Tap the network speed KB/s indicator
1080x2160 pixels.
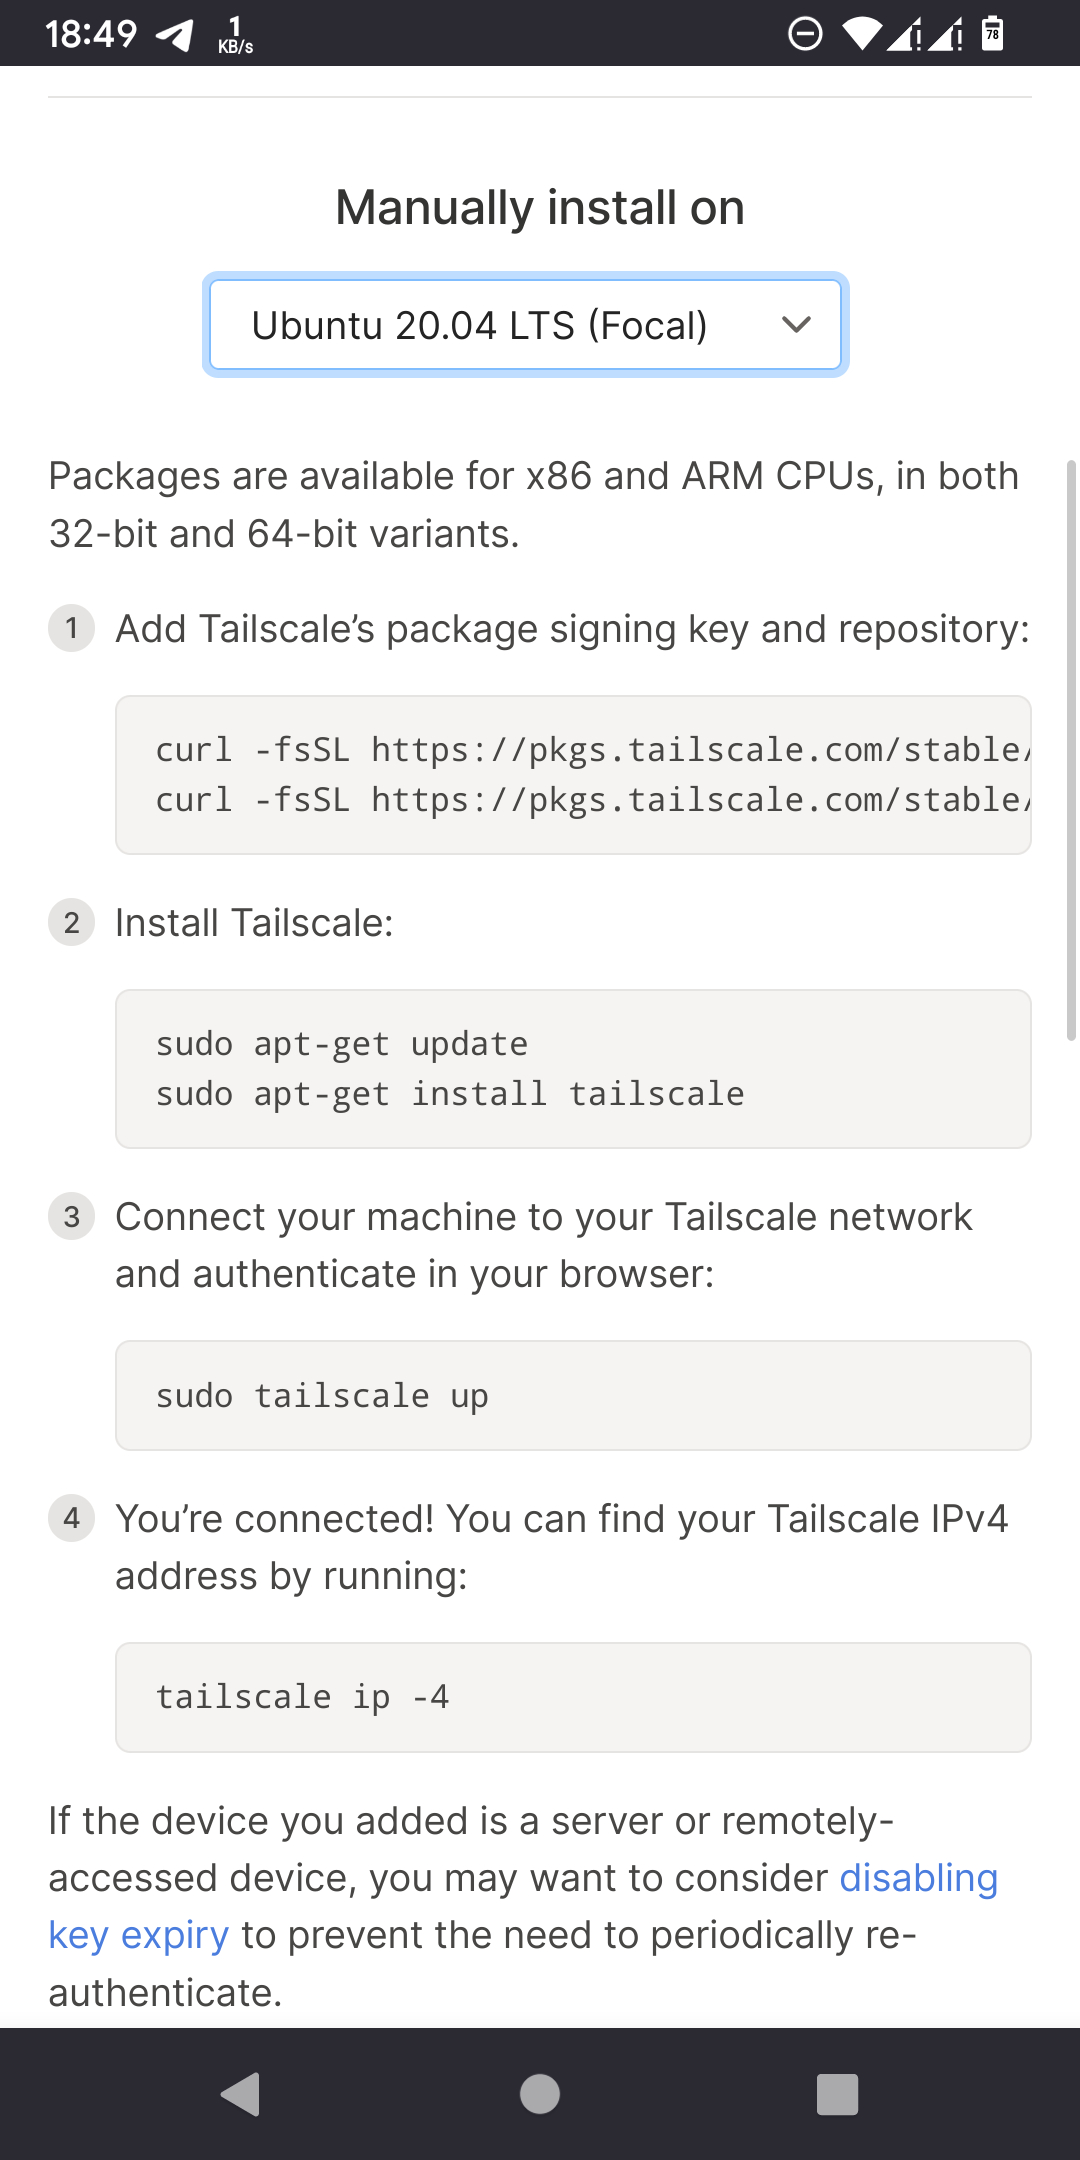235,35
